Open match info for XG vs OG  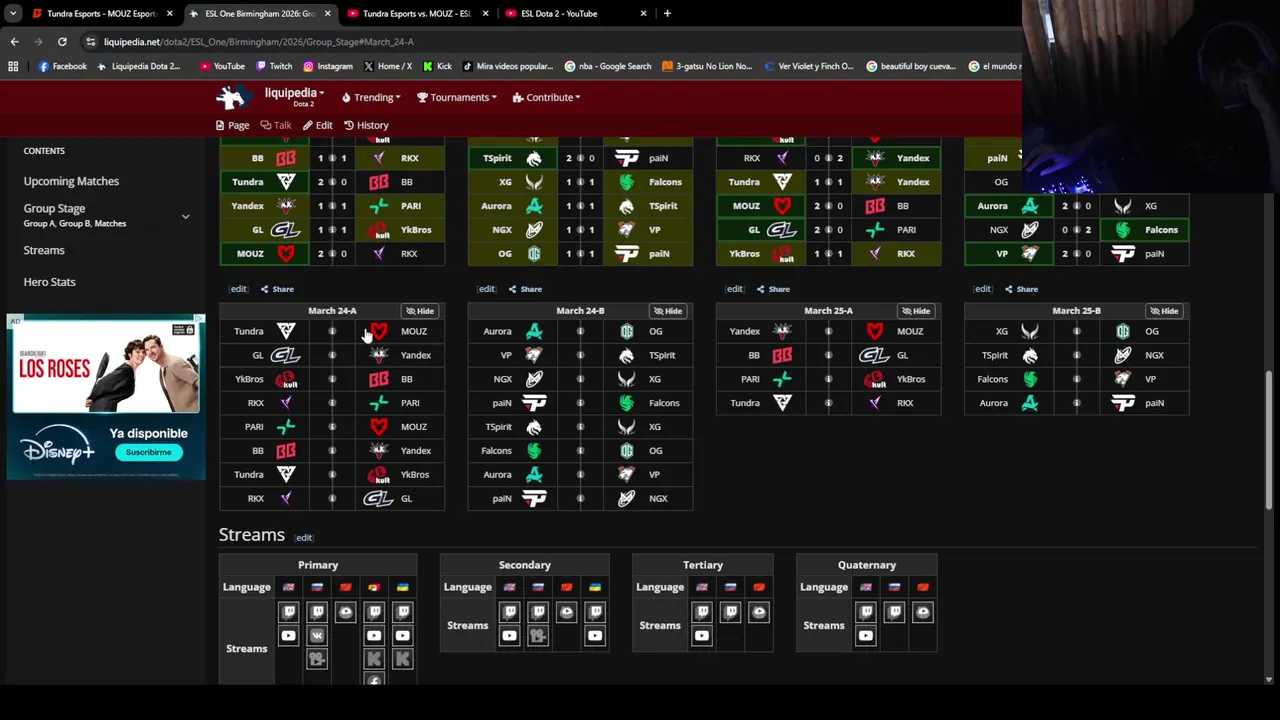pos(1076,331)
